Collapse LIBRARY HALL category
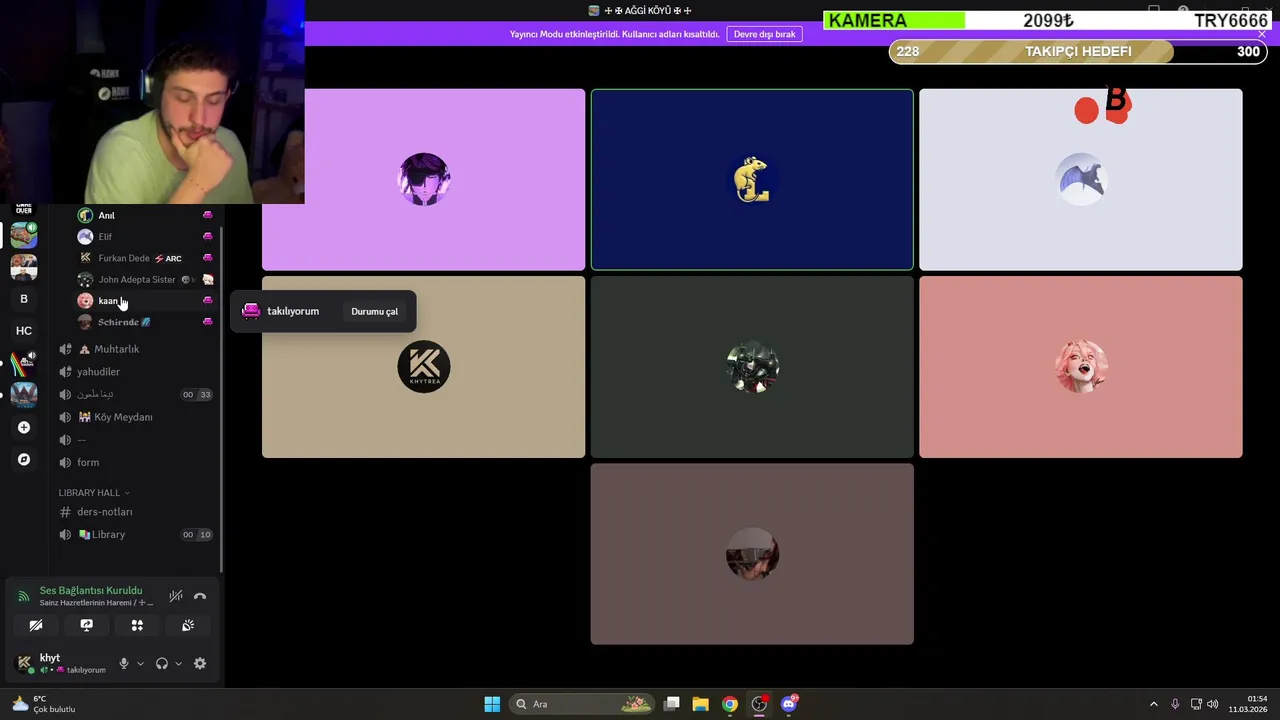1280x720 pixels. tap(94, 492)
